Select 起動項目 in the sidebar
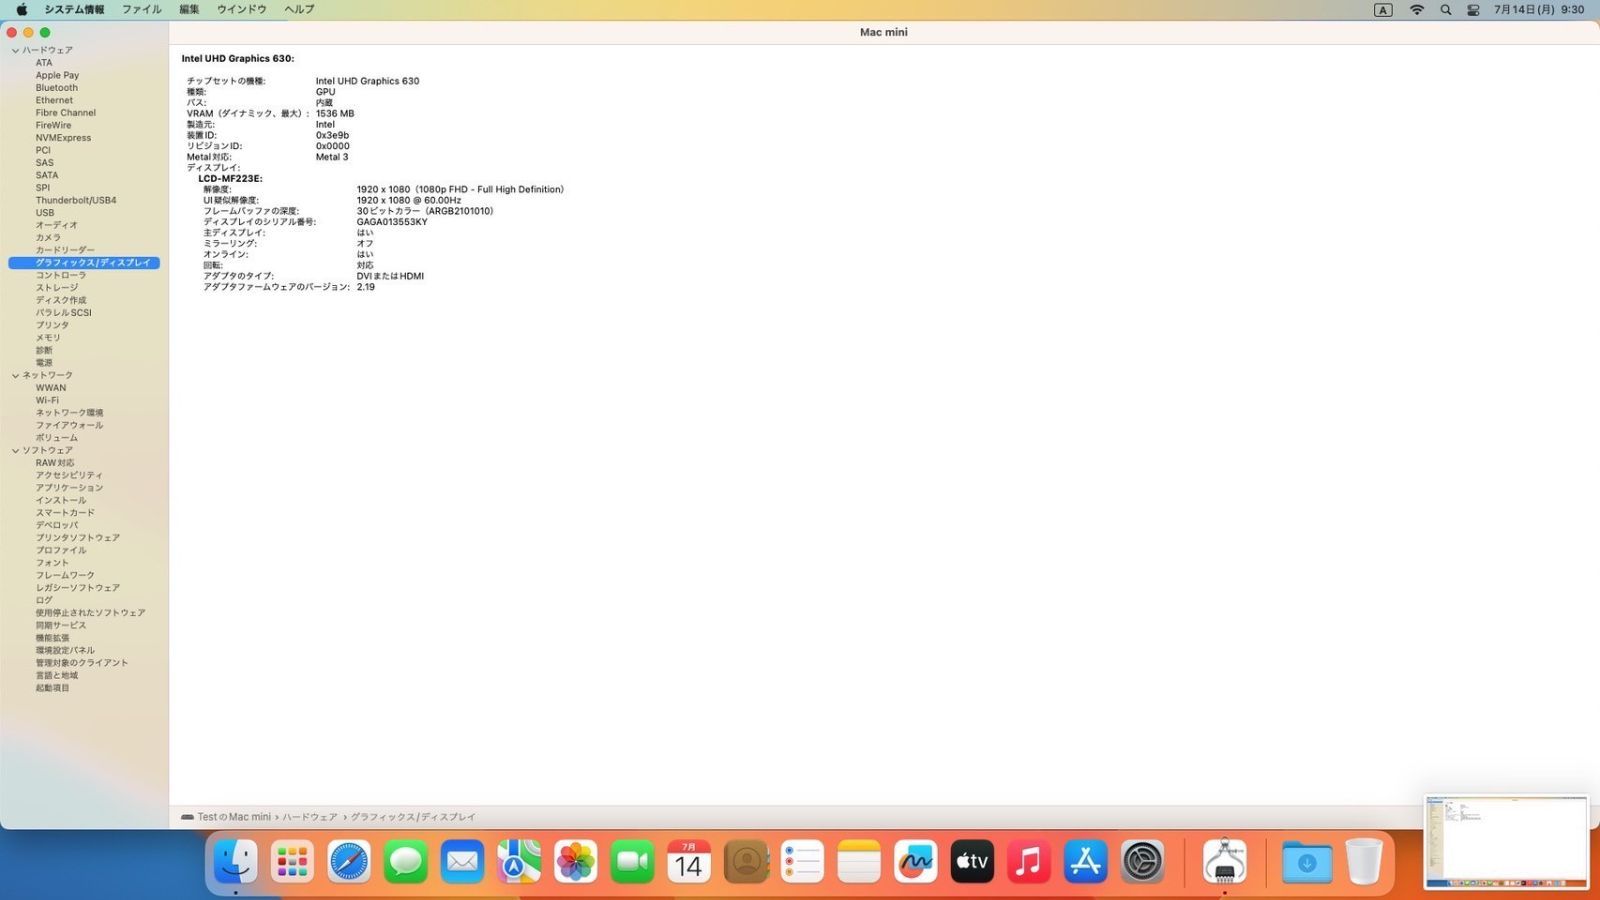Screen dimensions: 1600x900 (x=52, y=688)
